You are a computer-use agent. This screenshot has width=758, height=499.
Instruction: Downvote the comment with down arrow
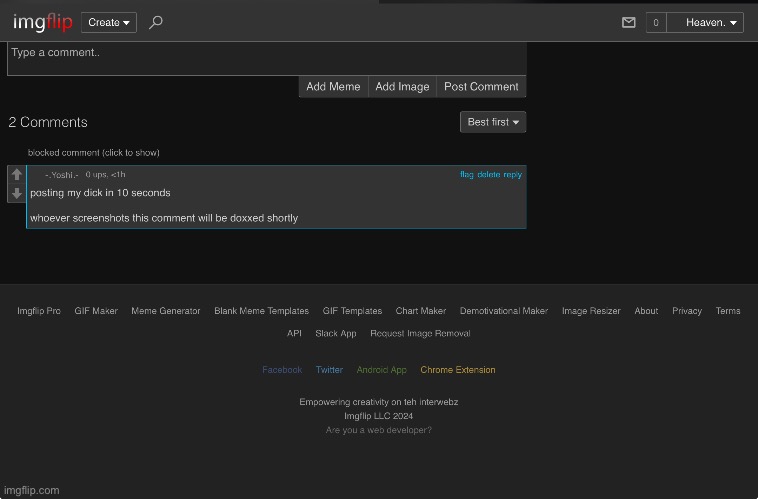click(16, 193)
